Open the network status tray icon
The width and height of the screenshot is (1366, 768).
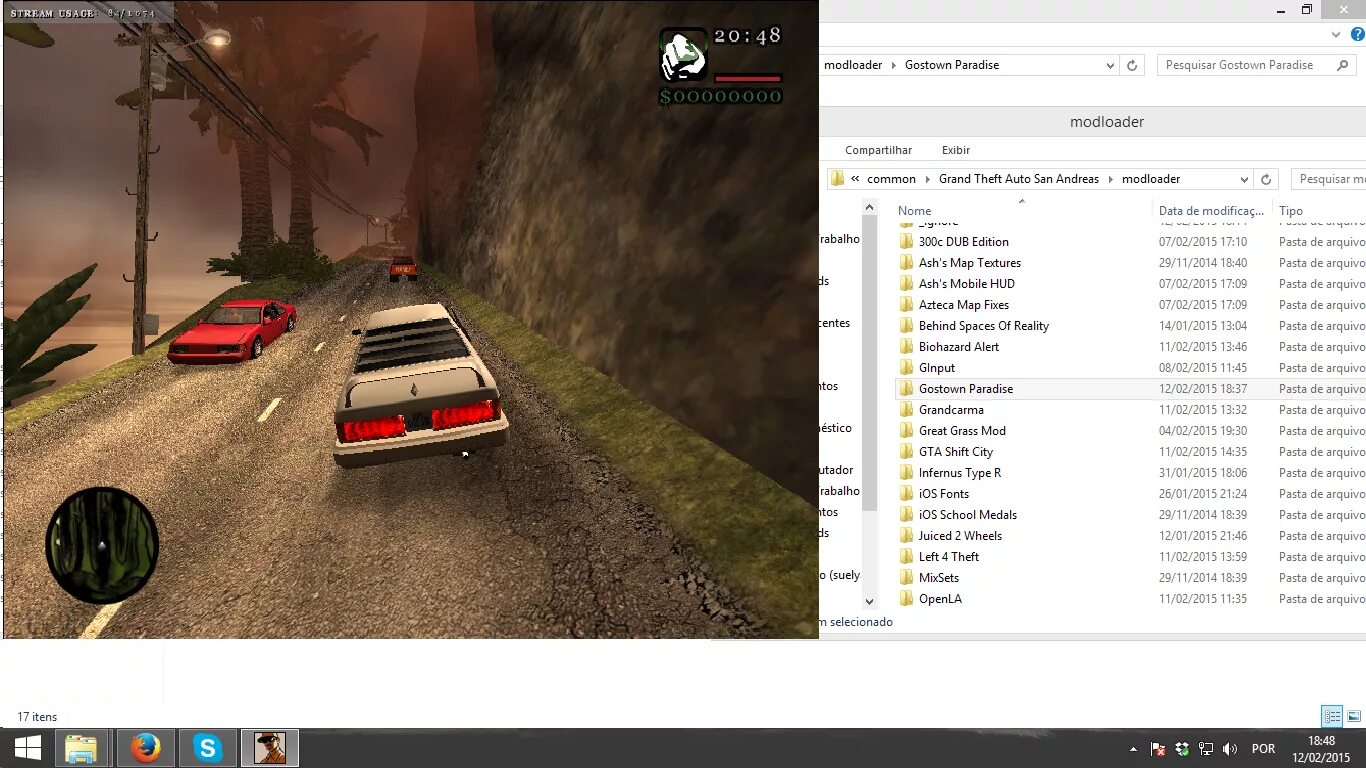[1206, 749]
